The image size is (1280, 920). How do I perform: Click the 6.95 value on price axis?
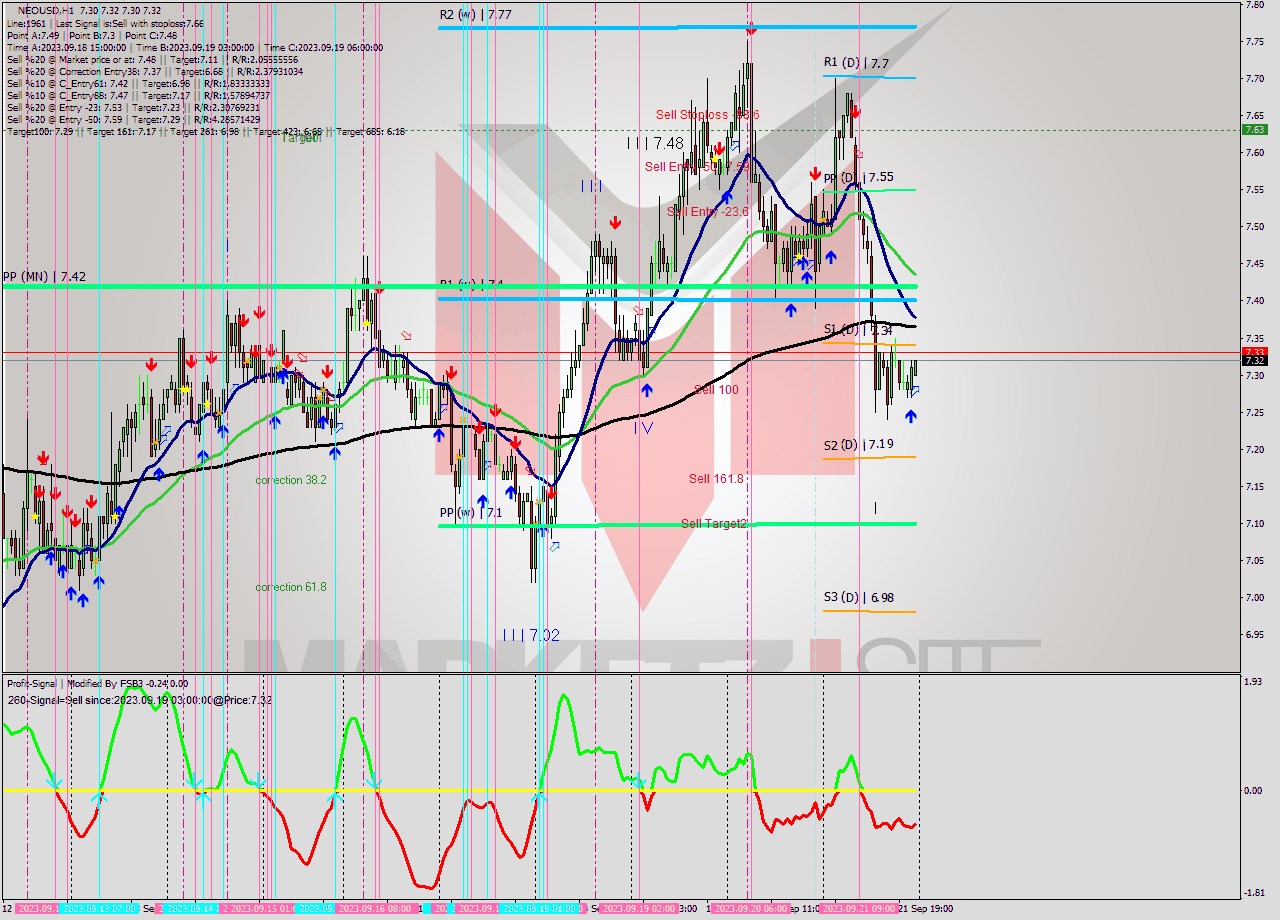[x=1254, y=635]
